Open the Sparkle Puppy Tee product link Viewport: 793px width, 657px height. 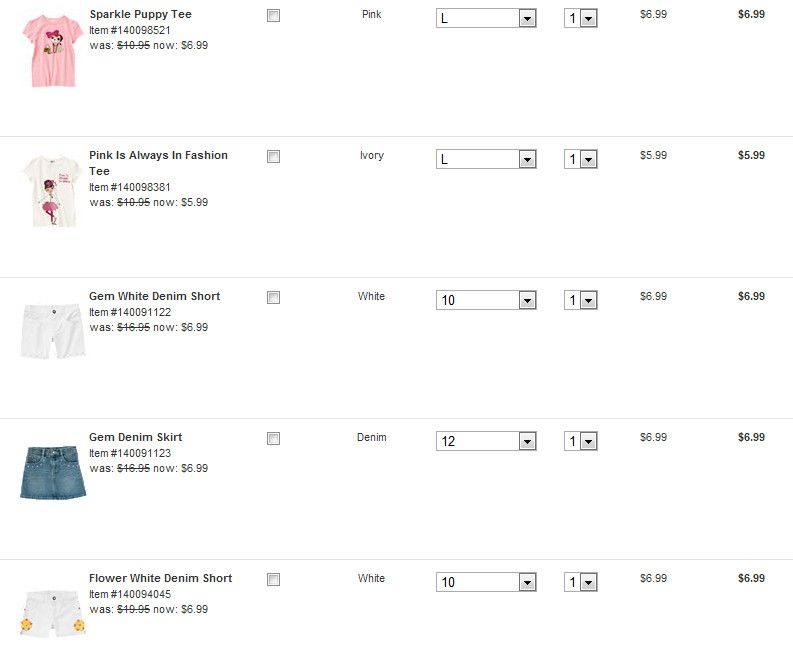point(140,15)
